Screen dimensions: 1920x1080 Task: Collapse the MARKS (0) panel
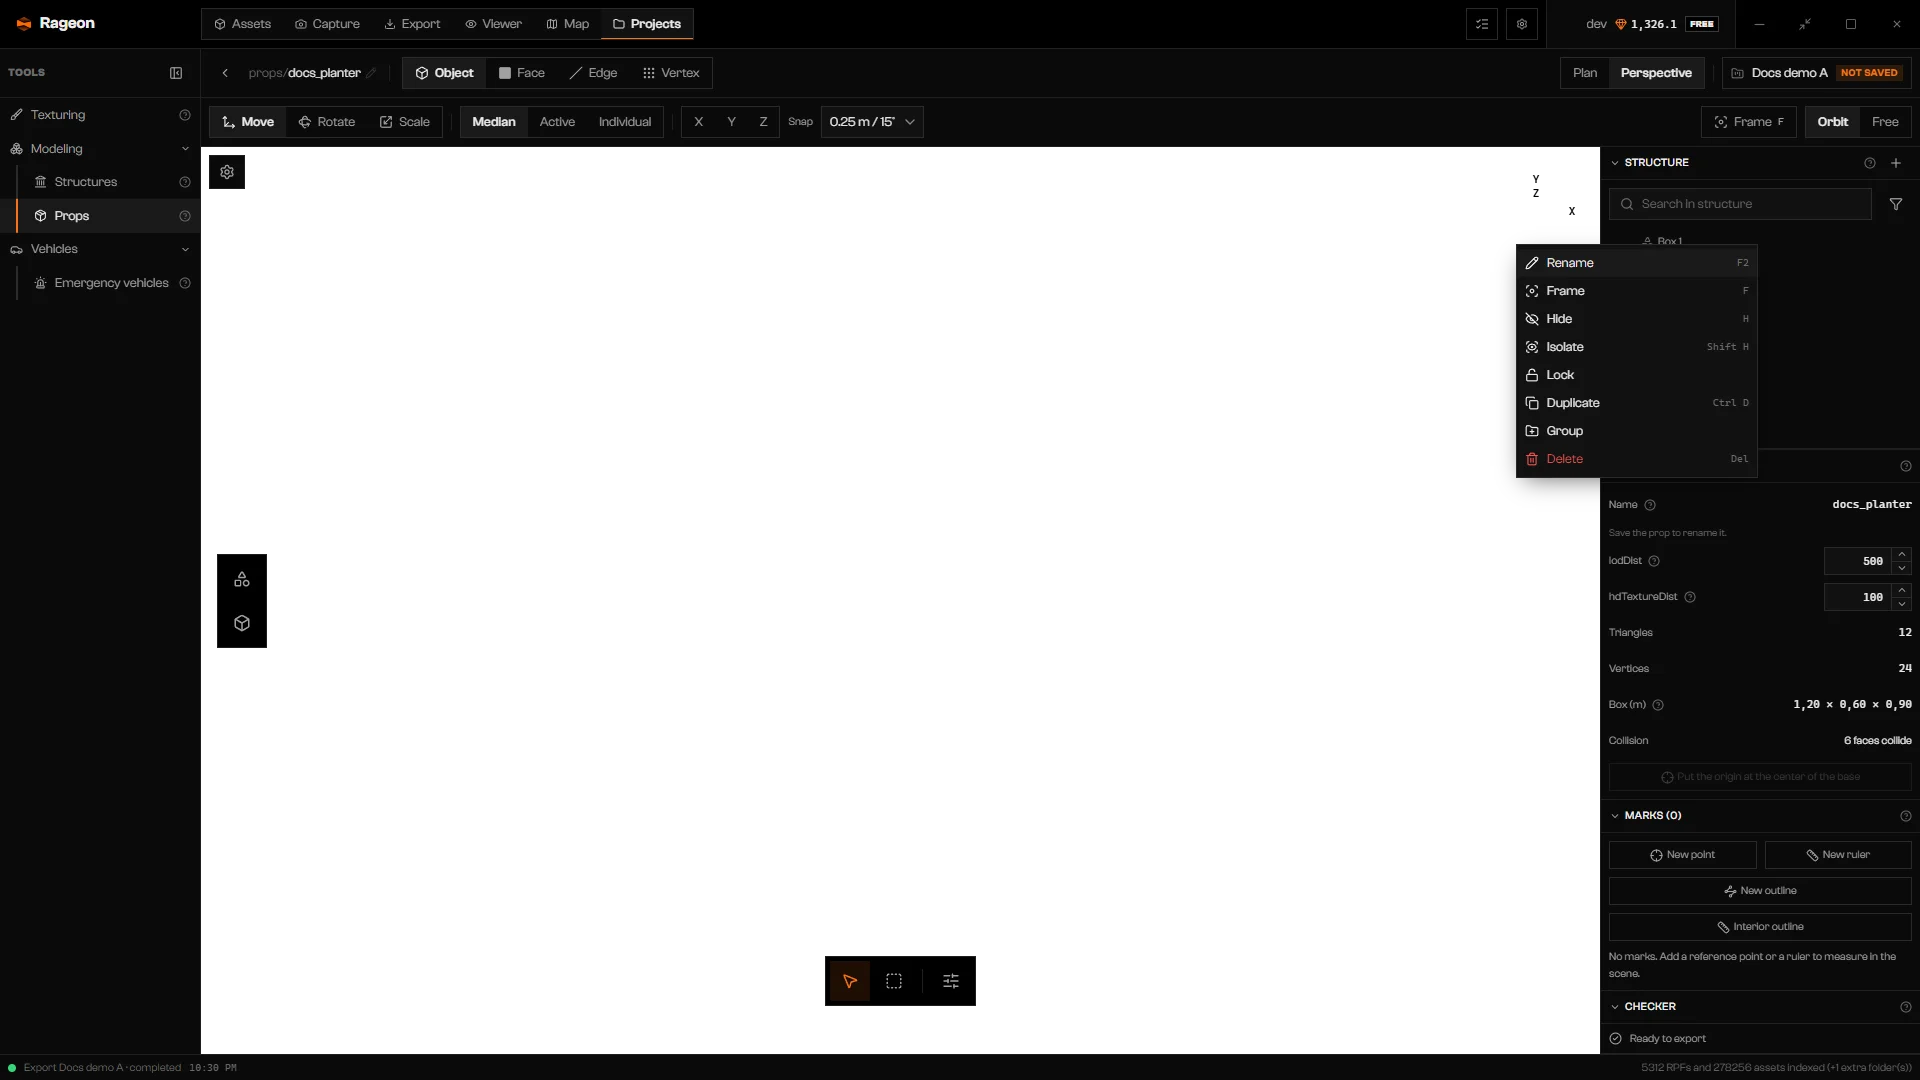point(1615,816)
